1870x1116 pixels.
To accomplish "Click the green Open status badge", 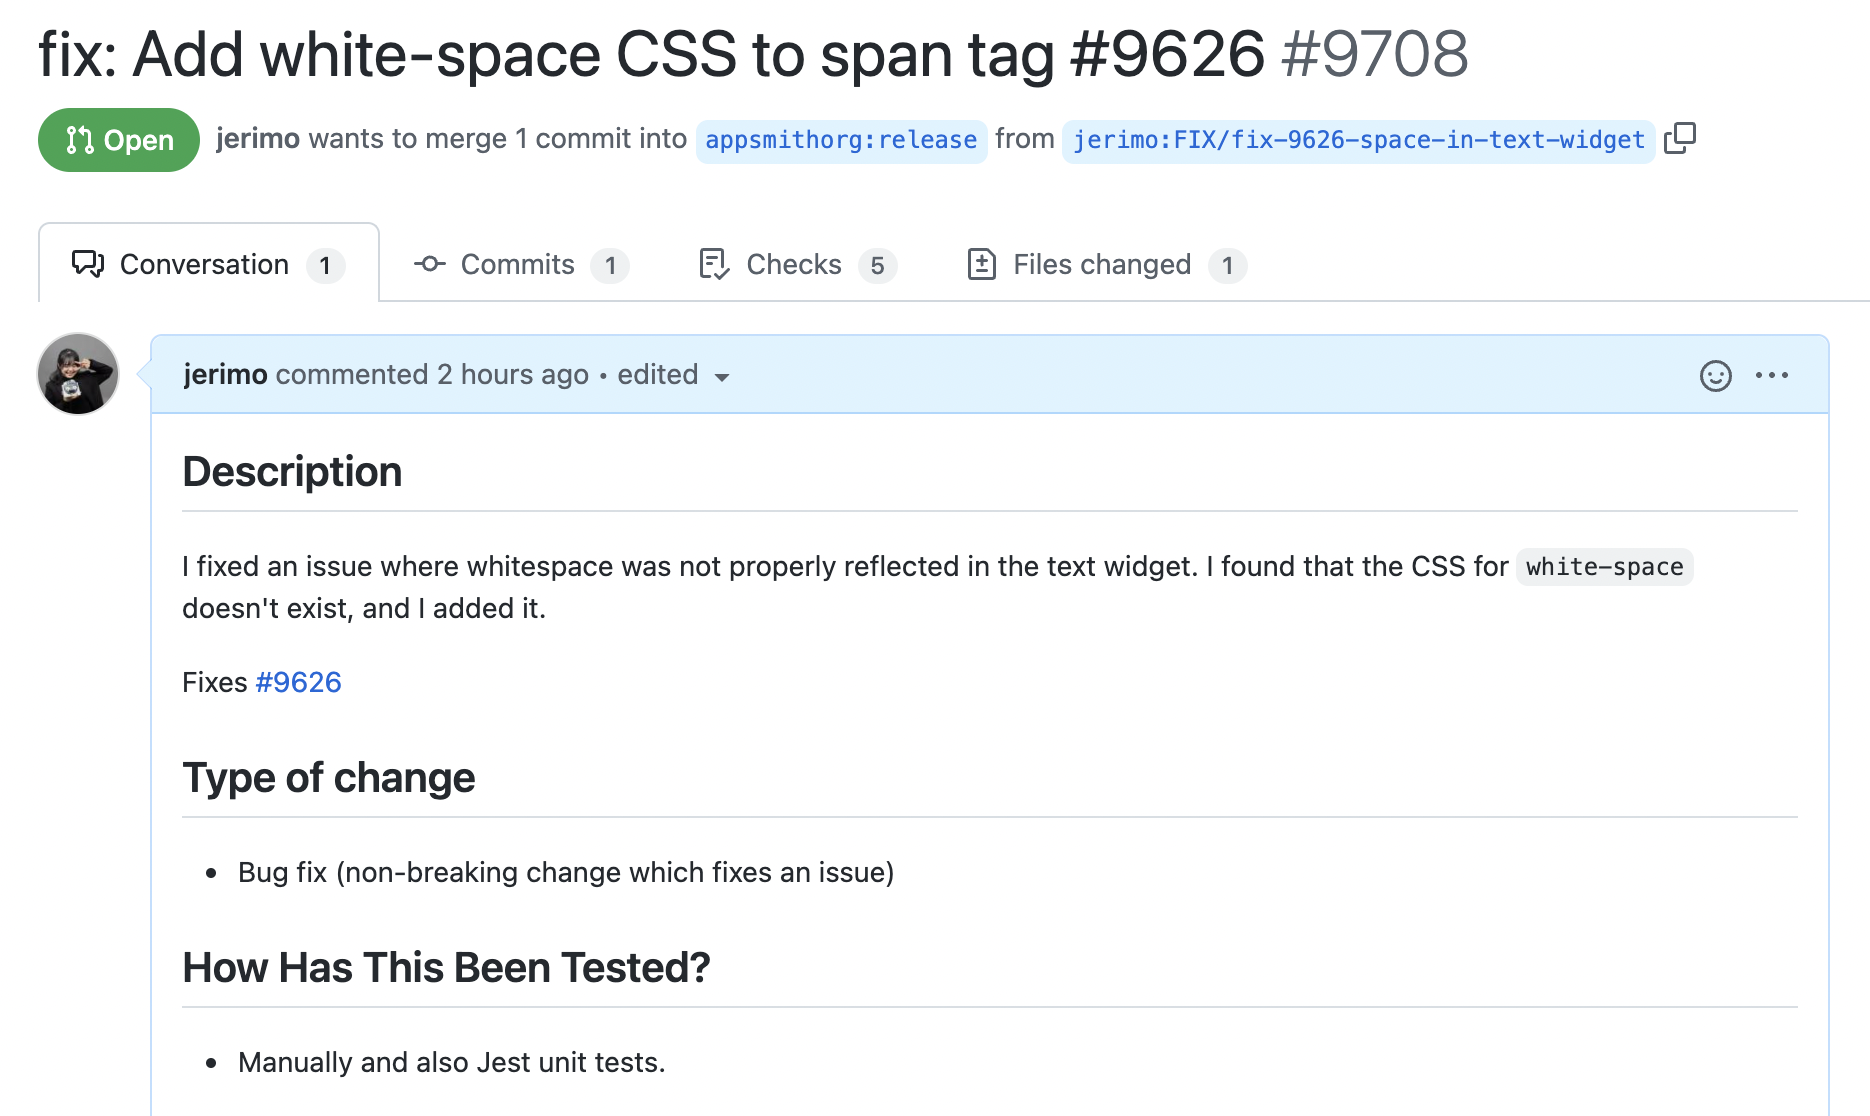I will click(x=119, y=140).
